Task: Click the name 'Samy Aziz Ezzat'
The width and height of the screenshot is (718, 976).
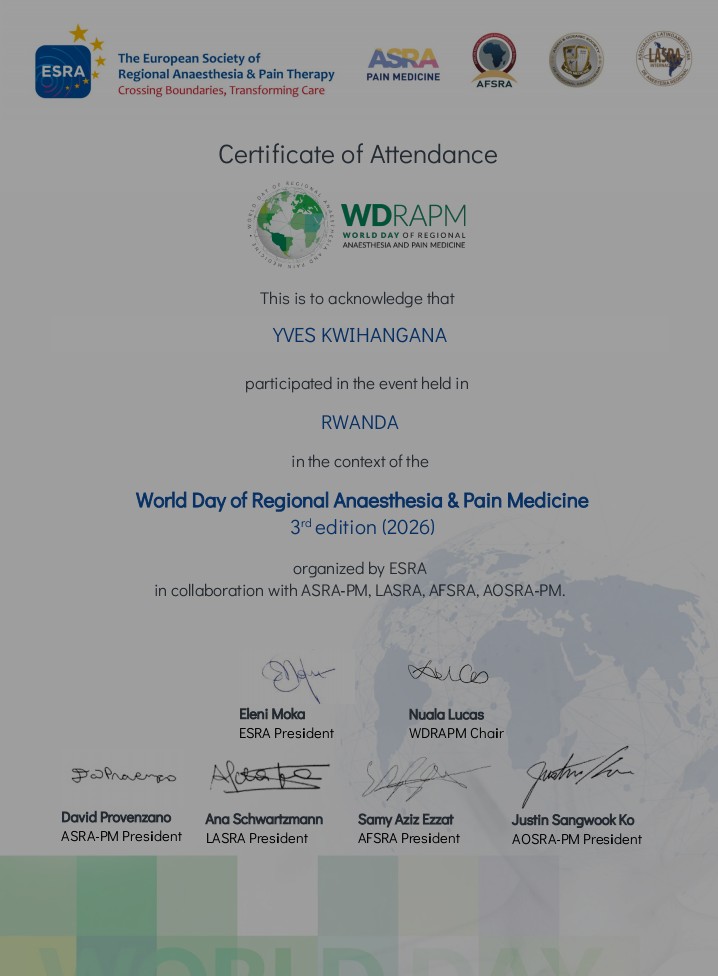Action: (x=406, y=820)
